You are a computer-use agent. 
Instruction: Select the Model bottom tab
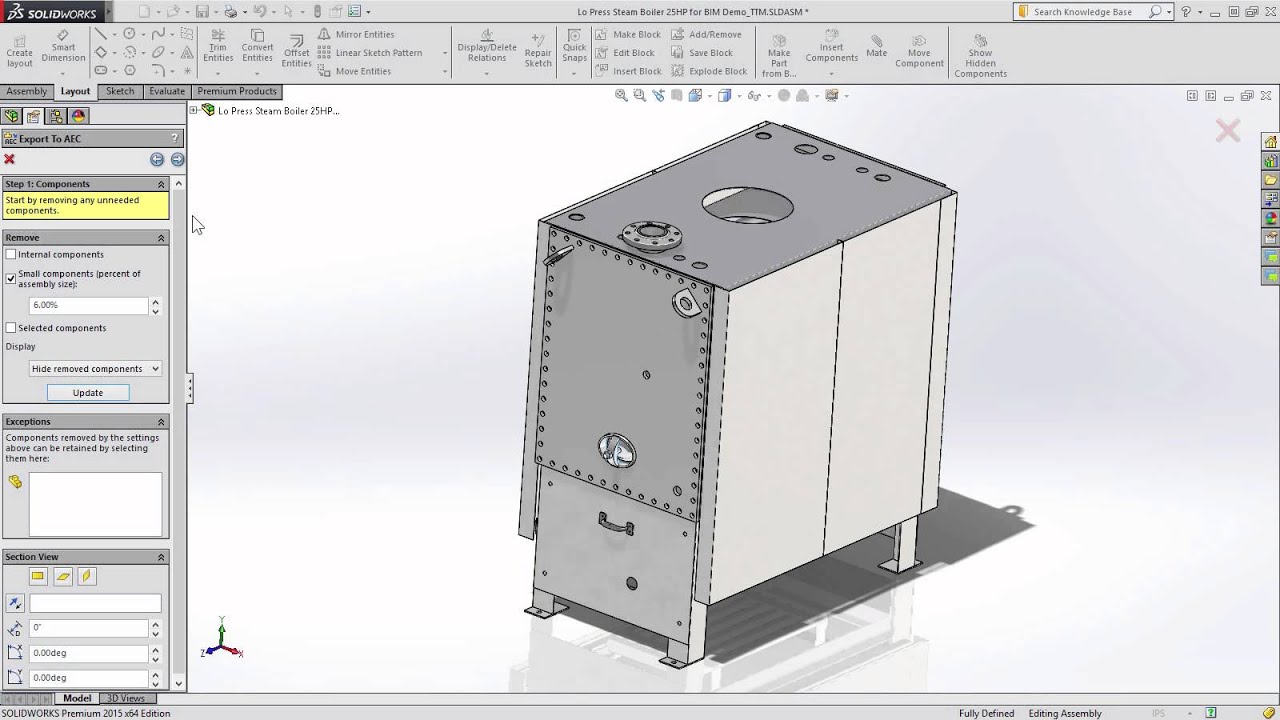coord(77,698)
